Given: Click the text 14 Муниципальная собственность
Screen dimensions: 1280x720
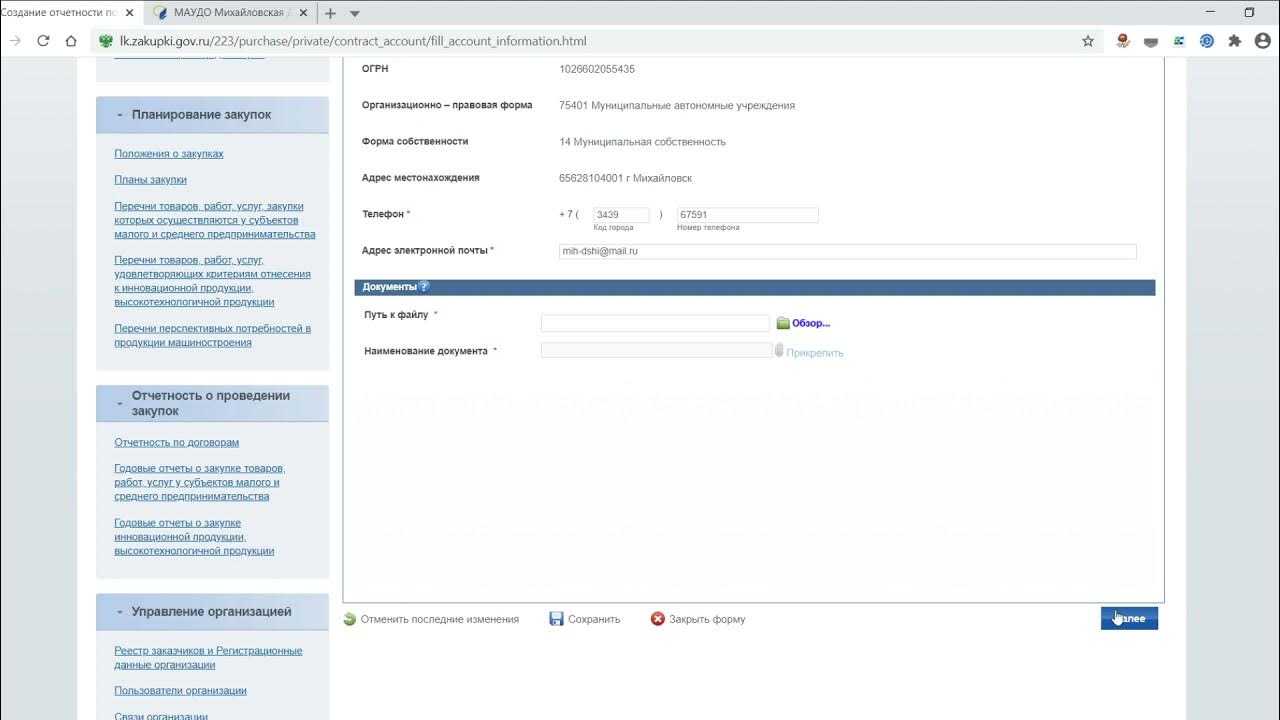Looking at the screenshot, I should [643, 142].
